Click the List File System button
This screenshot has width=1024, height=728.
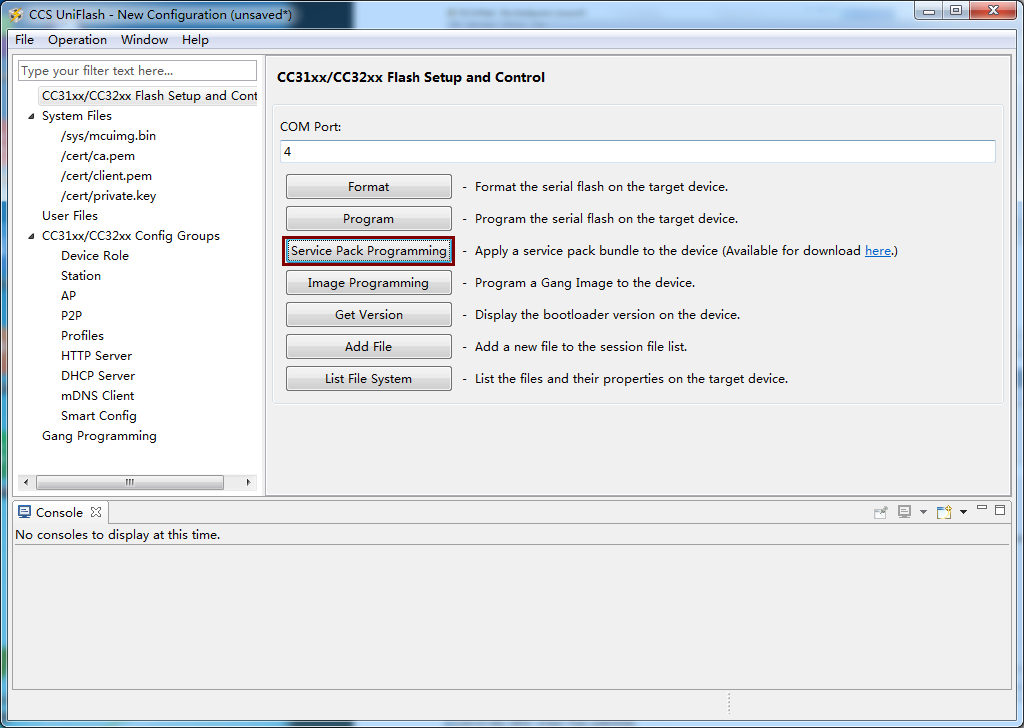click(x=368, y=379)
